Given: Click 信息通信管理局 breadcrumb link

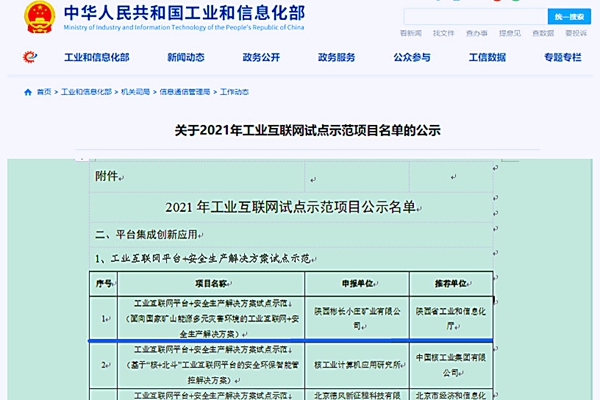Looking at the screenshot, I should click(x=185, y=92).
